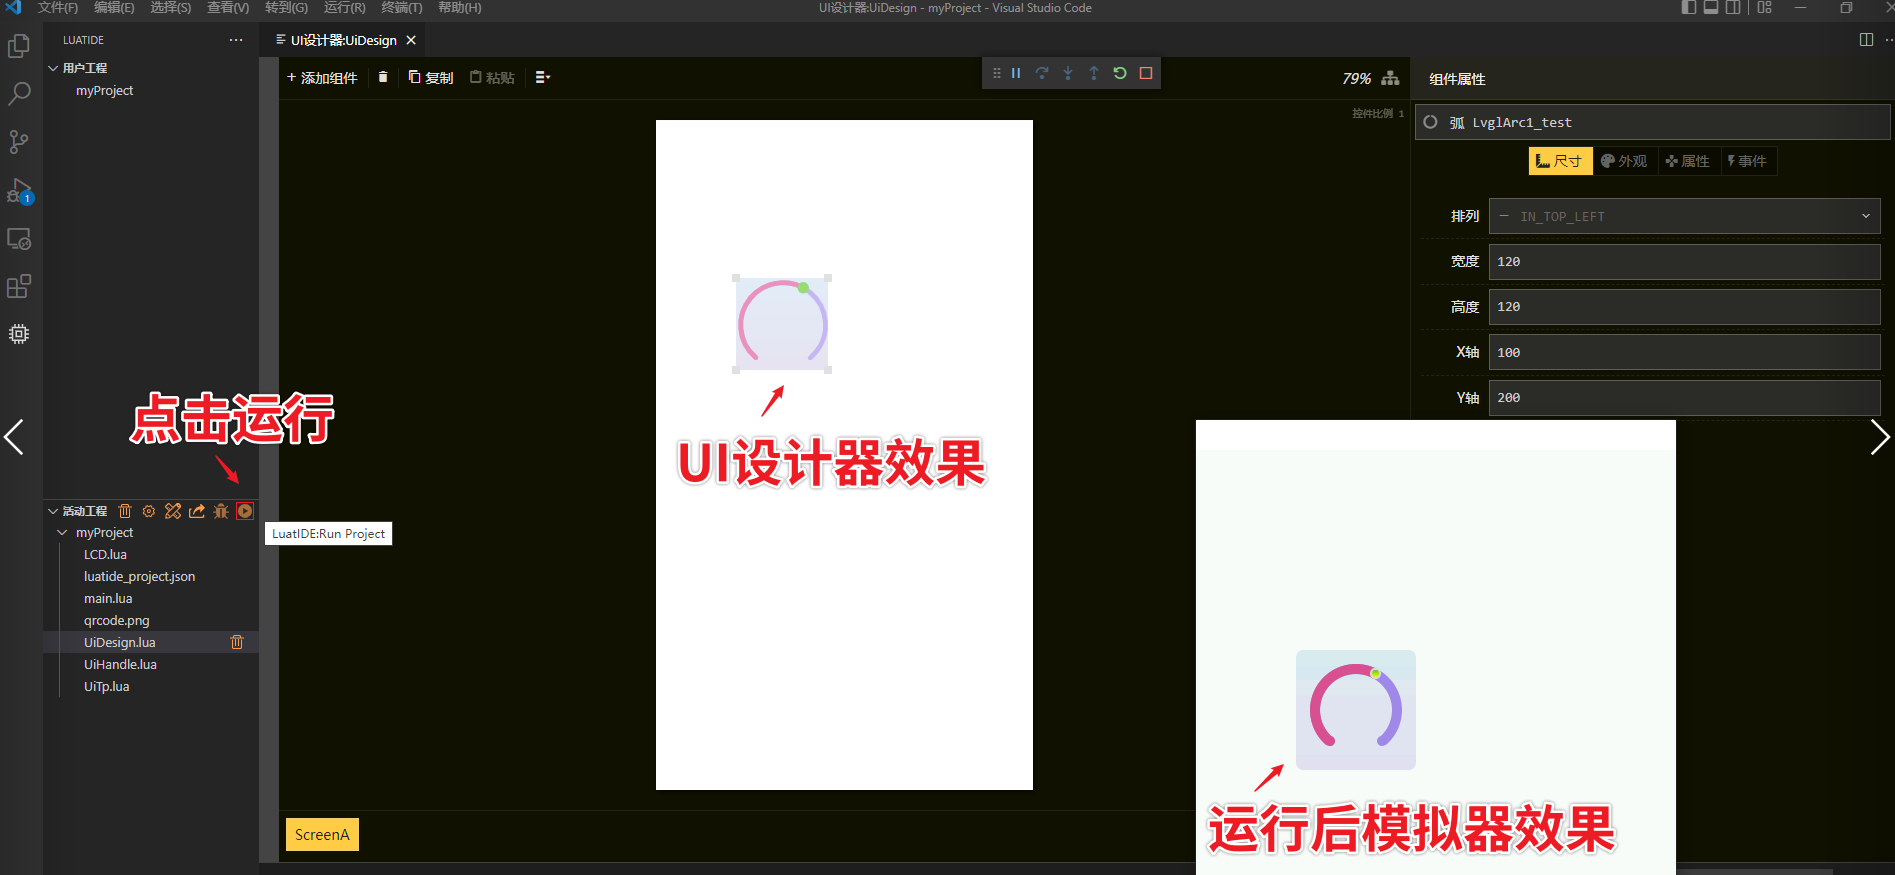1895x875 pixels.
Task: Switch to the 属性 properties tab
Action: coord(1688,161)
